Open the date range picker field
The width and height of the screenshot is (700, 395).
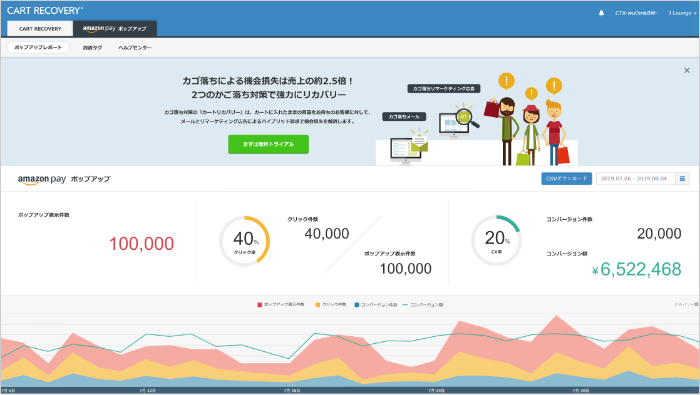(x=635, y=179)
